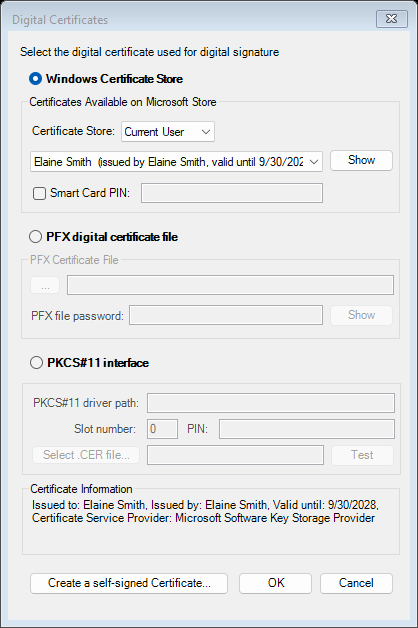Open the Certificate Store dropdown
The width and height of the screenshot is (418, 628).
(x=168, y=132)
